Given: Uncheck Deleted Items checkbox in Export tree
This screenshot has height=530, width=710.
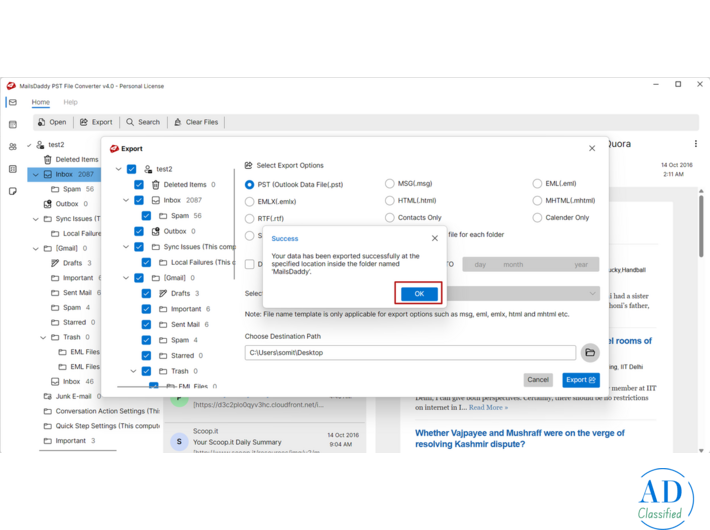Looking at the screenshot, I should click(139, 184).
